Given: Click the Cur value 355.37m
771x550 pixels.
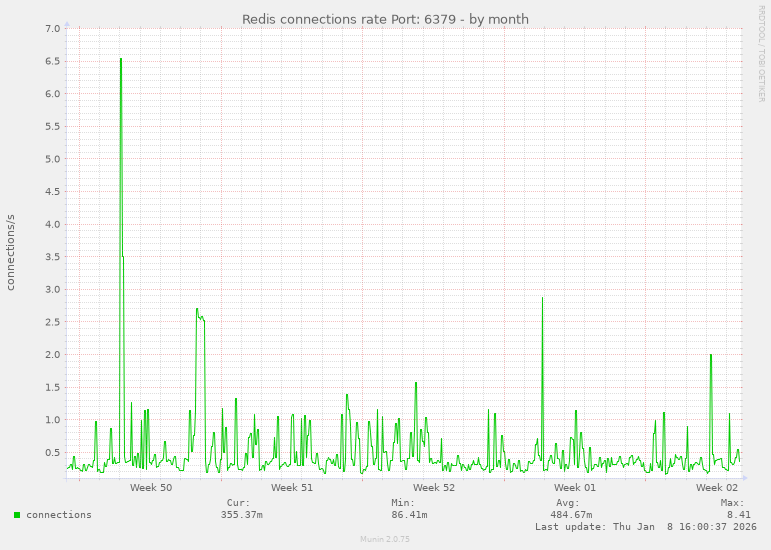Looking at the screenshot, I should pyautogui.click(x=241, y=515).
